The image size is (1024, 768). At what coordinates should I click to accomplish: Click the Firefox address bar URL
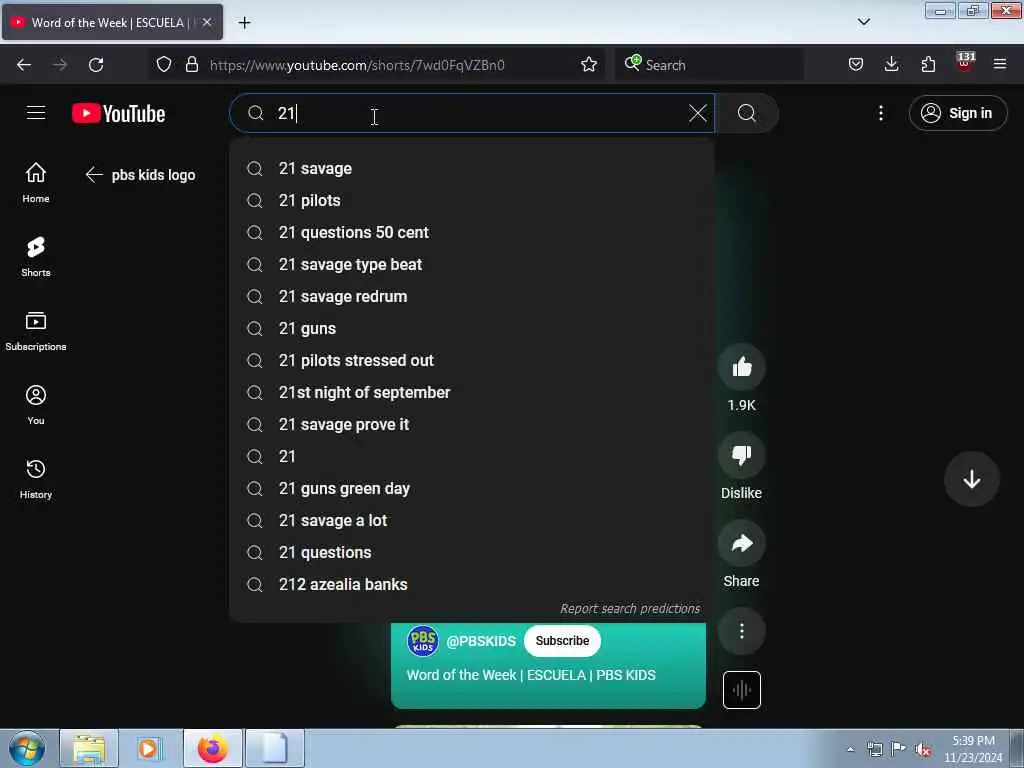point(357,65)
